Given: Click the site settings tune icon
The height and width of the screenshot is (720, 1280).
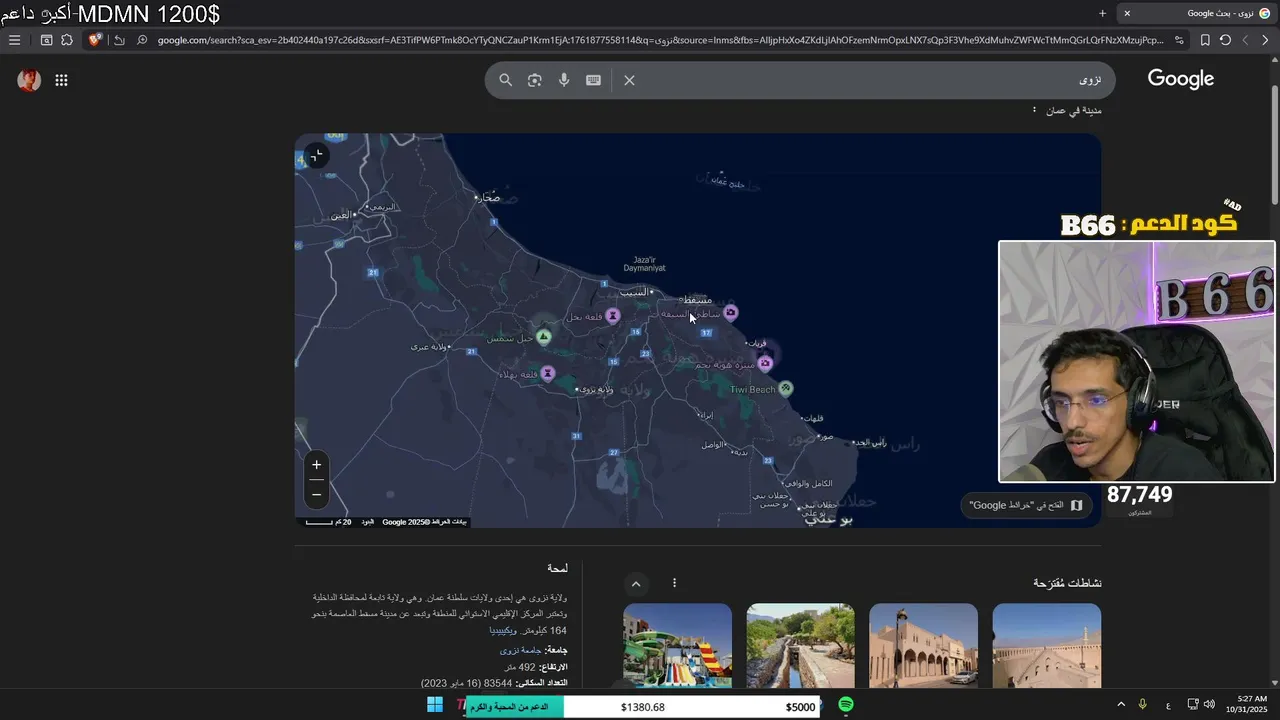Looking at the screenshot, I should [1179, 40].
